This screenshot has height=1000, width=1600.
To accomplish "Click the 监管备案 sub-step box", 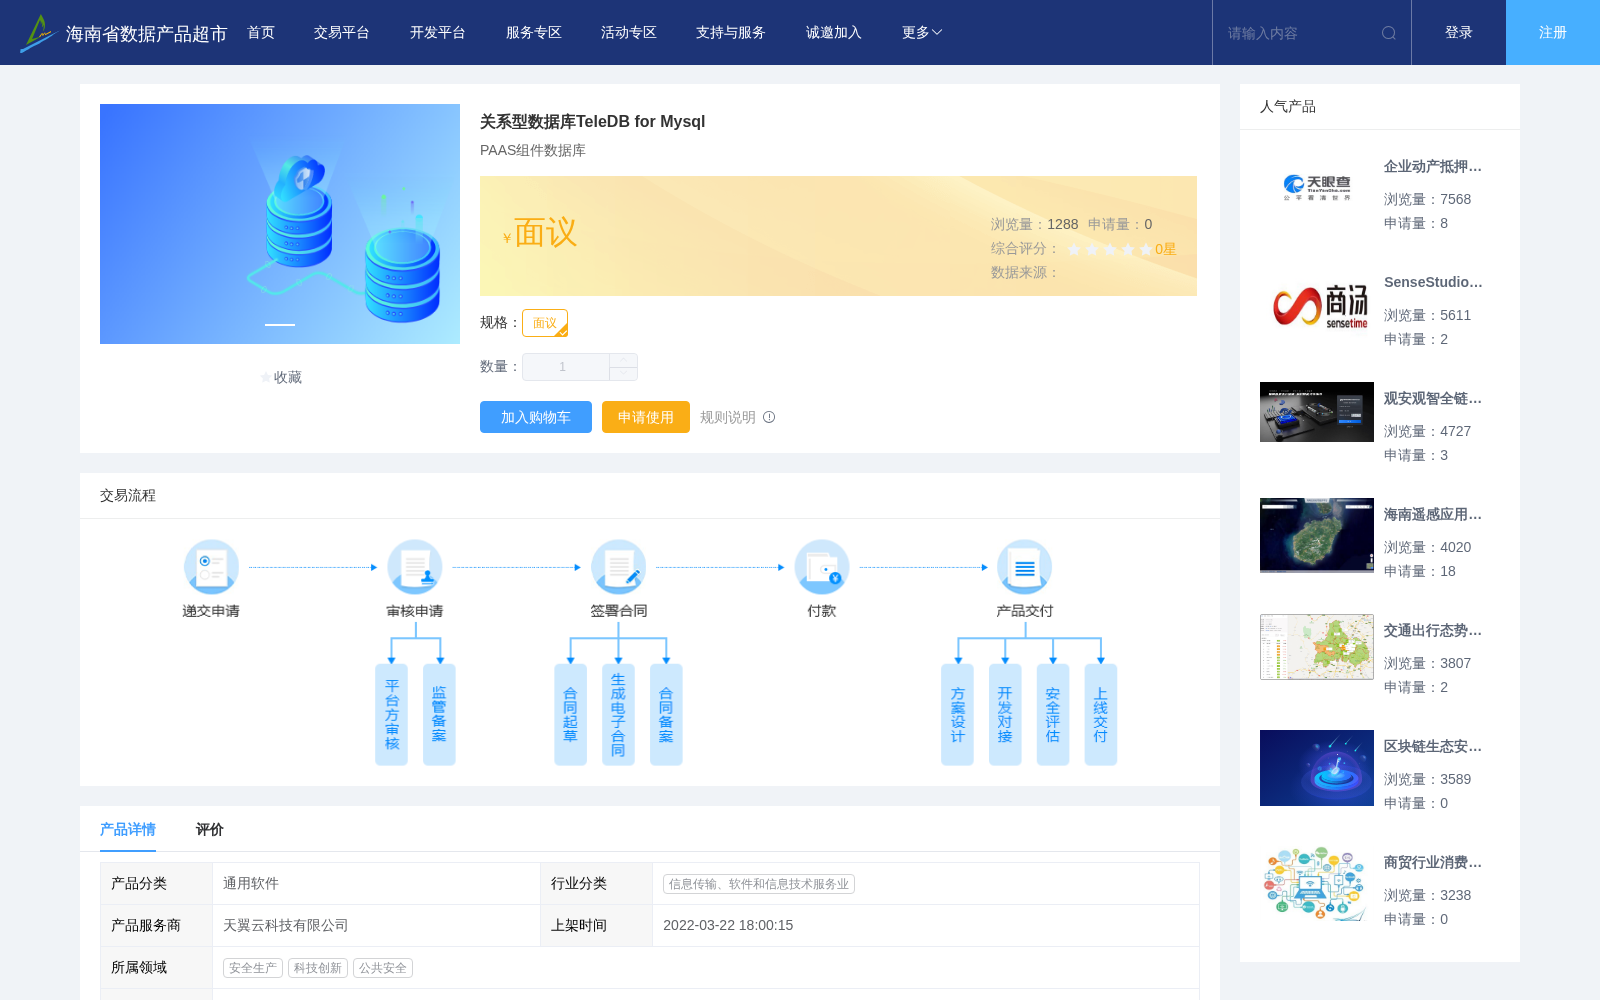I will [439, 714].
